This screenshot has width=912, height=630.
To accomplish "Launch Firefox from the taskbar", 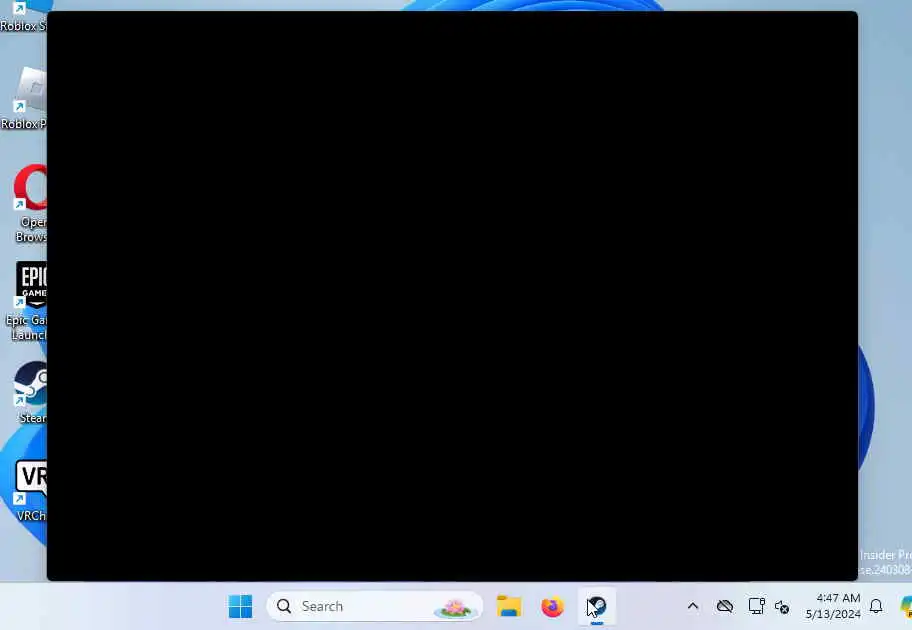I will click(552, 607).
